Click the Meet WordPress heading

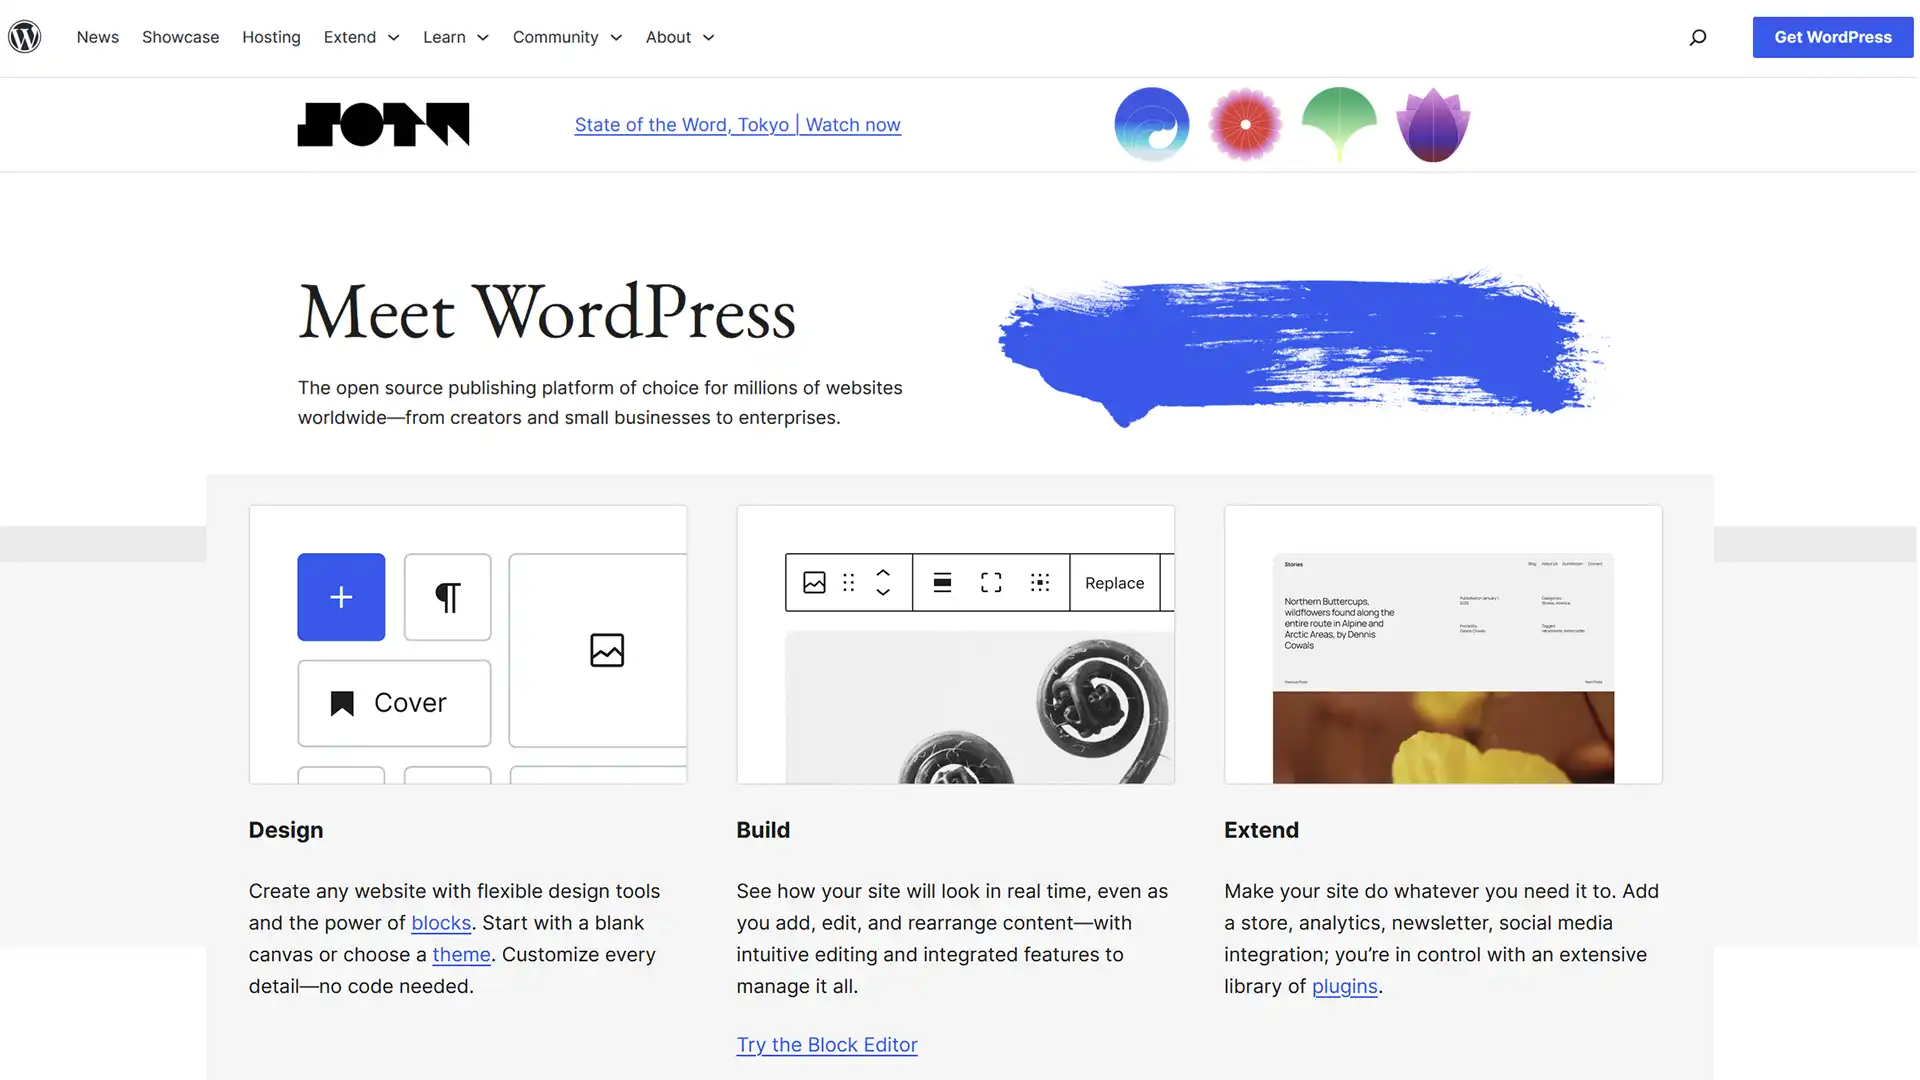pos(547,313)
